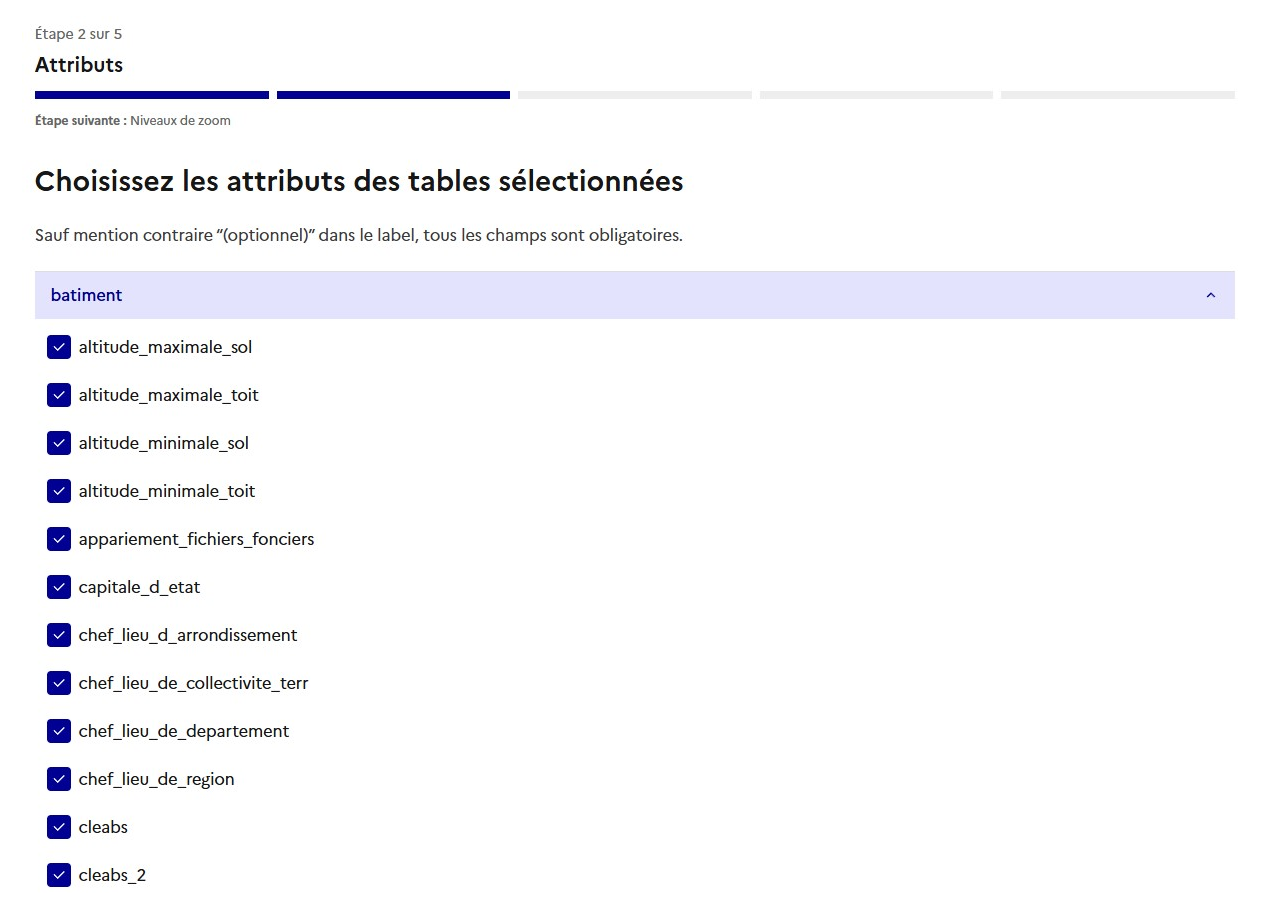Uncheck the cleabs_2 attribute

pyautogui.click(x=59, y=875)
